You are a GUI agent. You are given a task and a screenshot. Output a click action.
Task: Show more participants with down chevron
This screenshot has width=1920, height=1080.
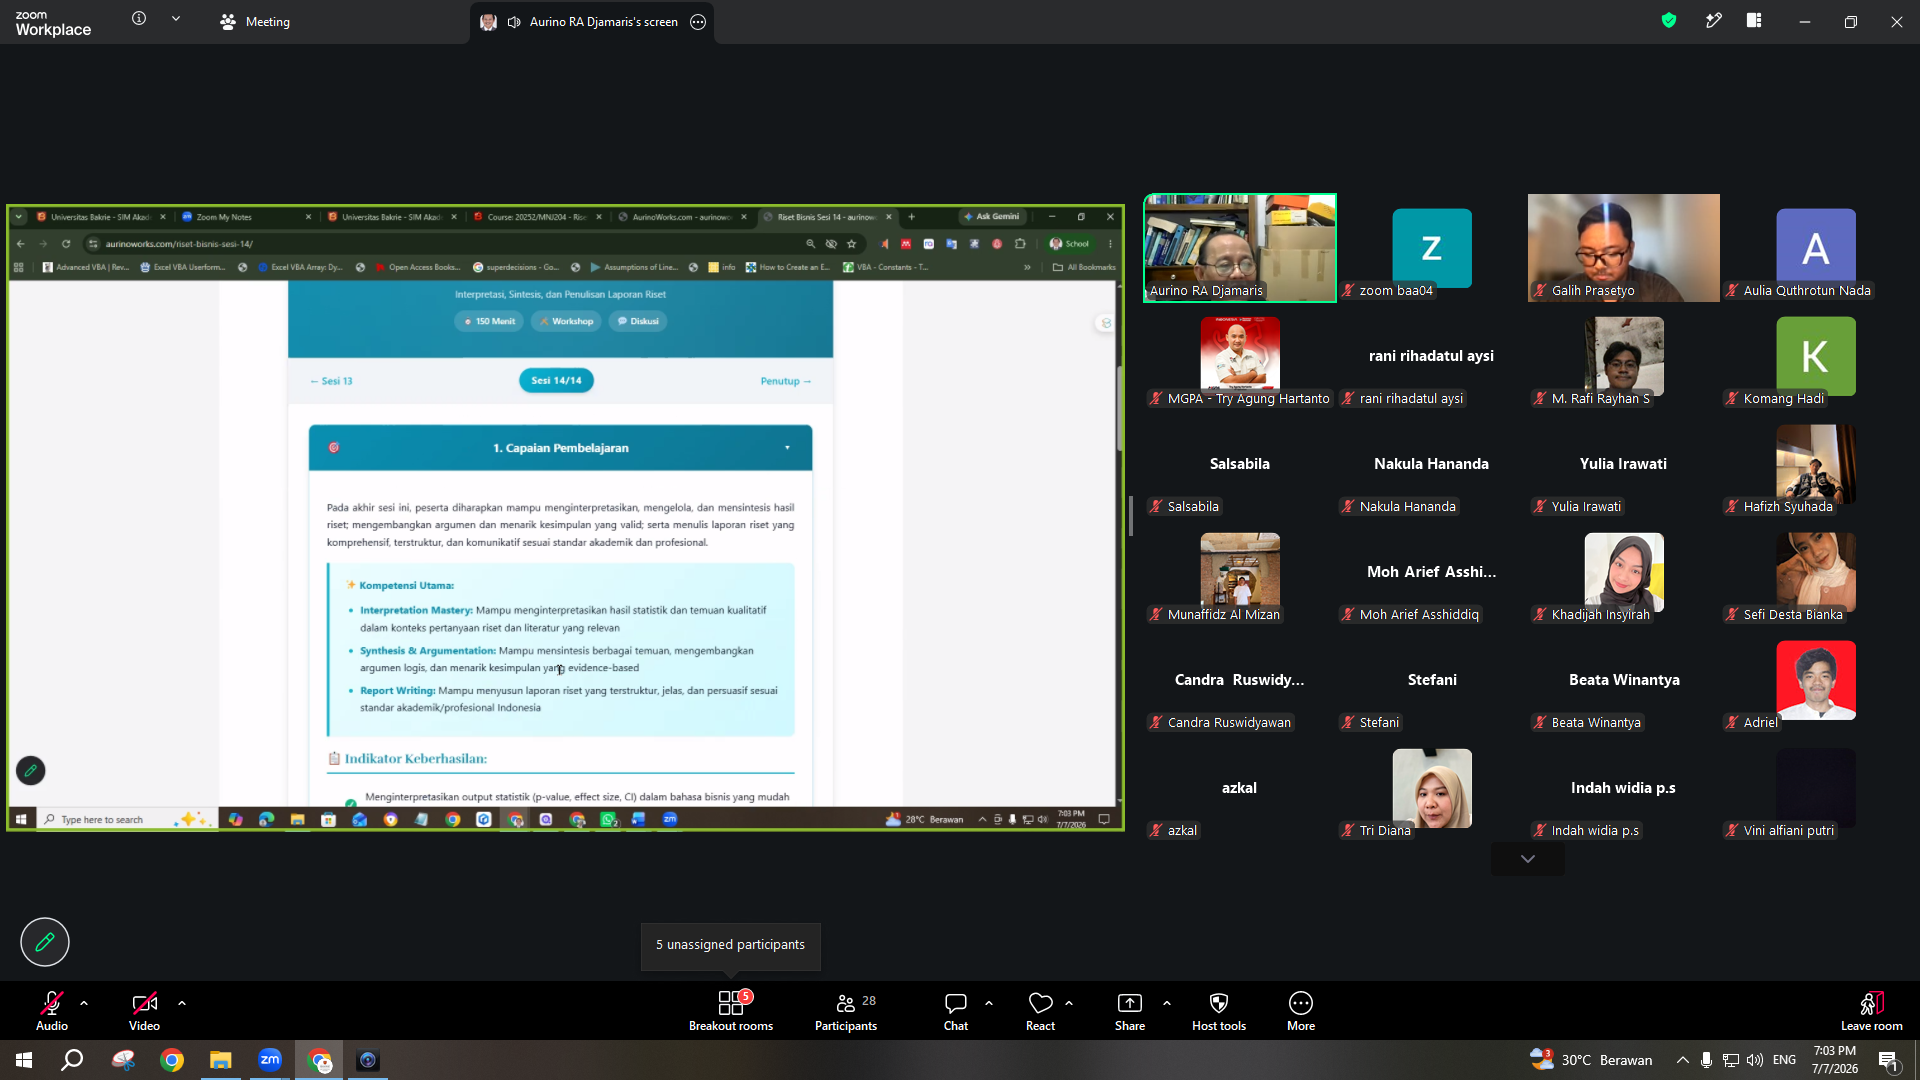[1528, 859]
